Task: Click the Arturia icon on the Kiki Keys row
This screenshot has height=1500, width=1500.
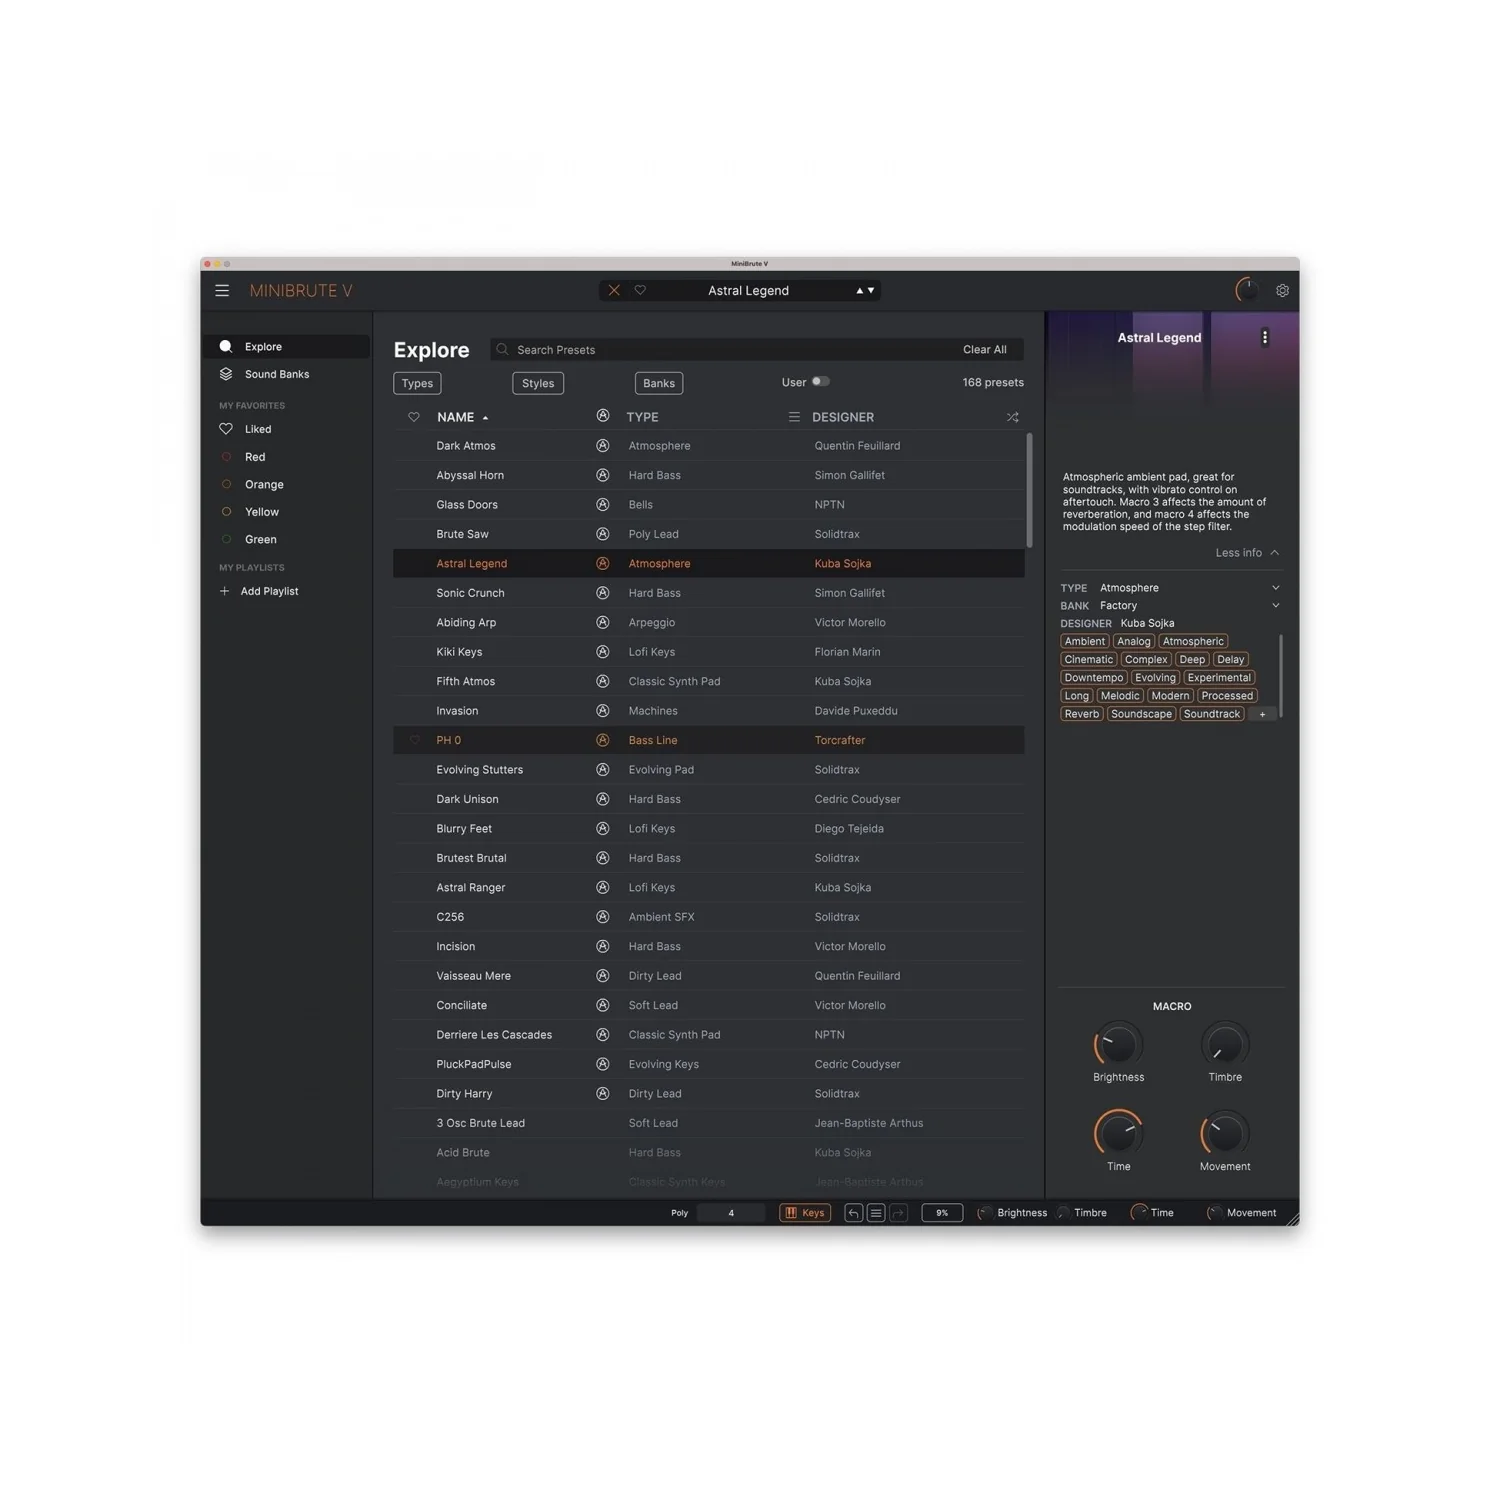Action: click(603, 652)
